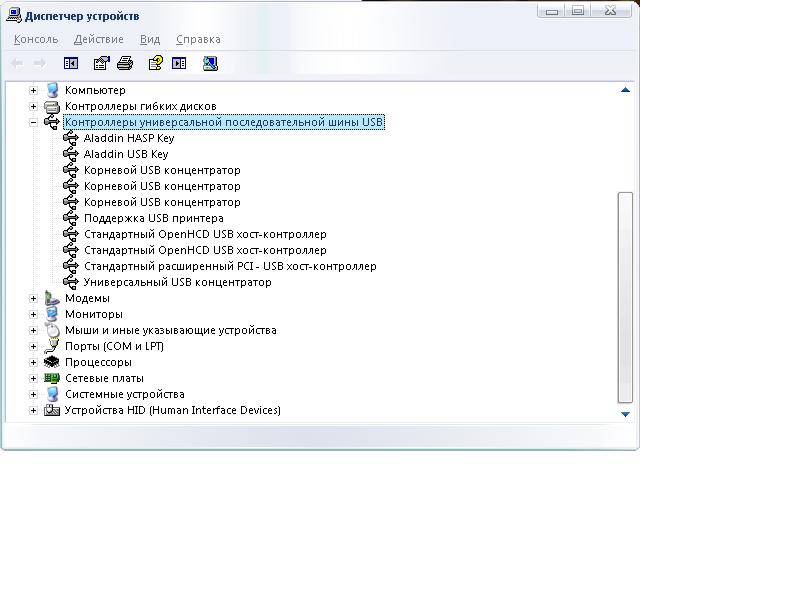Screen dimensions: 800x610
Task: Expand Мыши и иные указывающие устройства
Action: (33, 331)
